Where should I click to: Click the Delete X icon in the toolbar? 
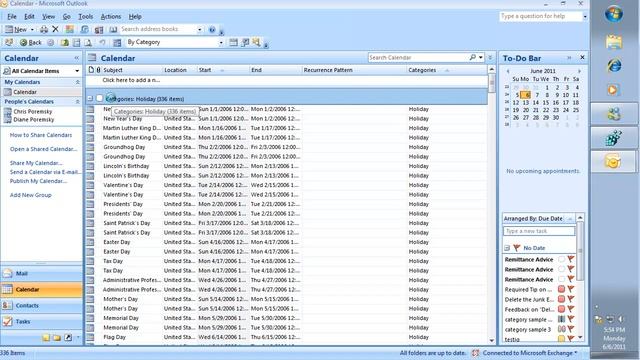pyautogui.click(x=56, y=29)
